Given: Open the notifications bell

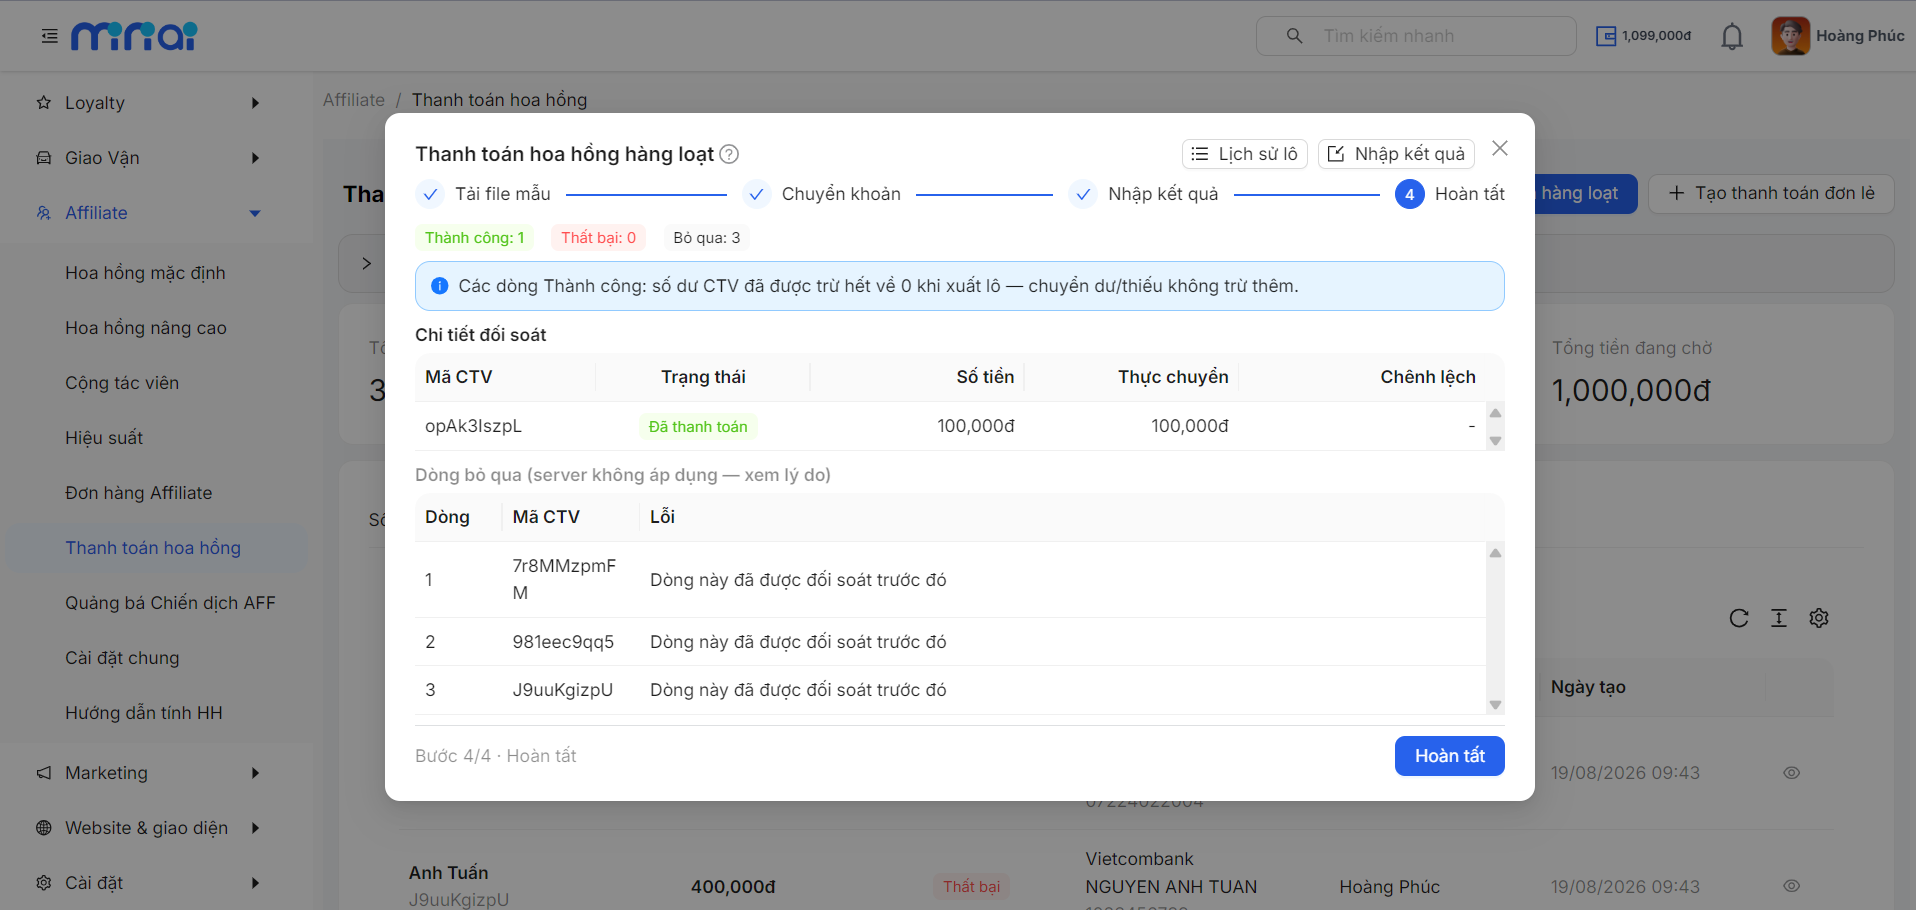Looking at the screenshot, I should coord(1732,37).
